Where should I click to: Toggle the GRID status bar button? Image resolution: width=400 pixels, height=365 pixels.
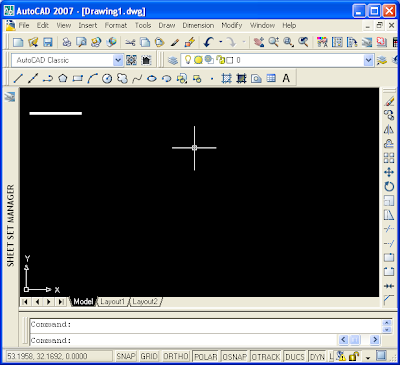pos(149,356)
